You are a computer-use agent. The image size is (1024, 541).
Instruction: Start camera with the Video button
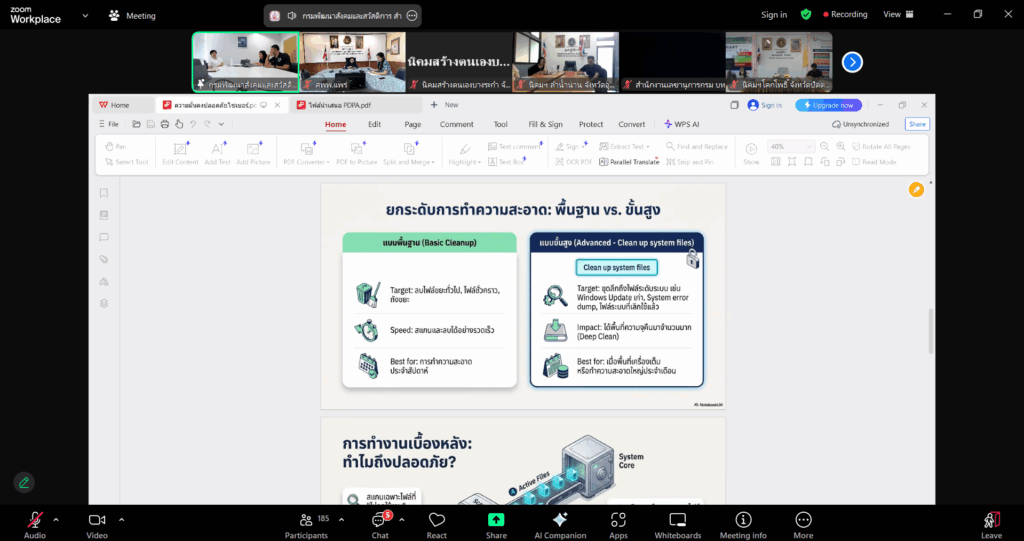pos(97,524)
